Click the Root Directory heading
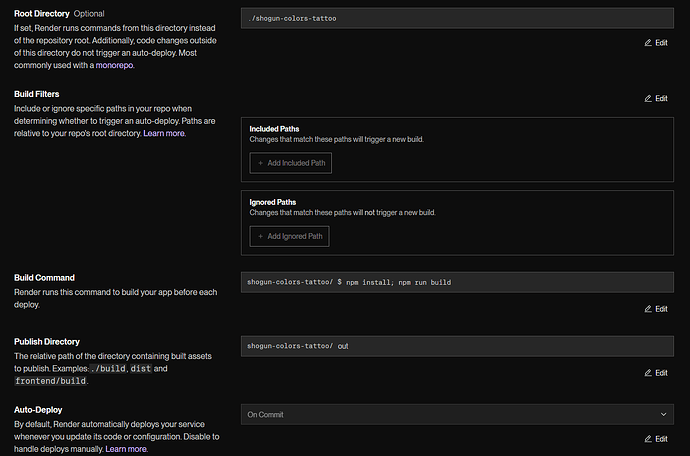Viewport: 690px width, 456px height. point(42,14)
